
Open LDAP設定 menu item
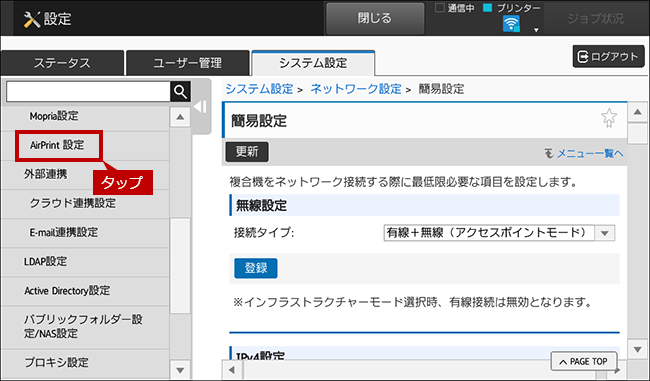point(85,262)
